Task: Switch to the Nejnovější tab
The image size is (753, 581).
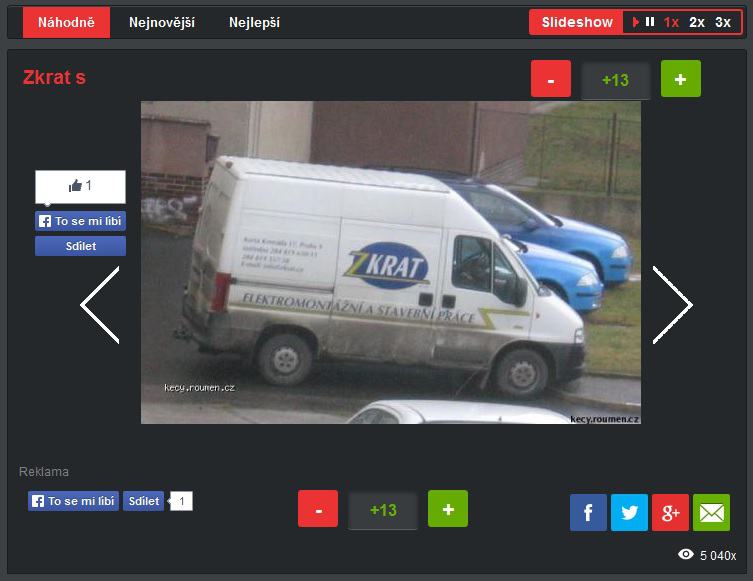Action: tap(162, 22)
